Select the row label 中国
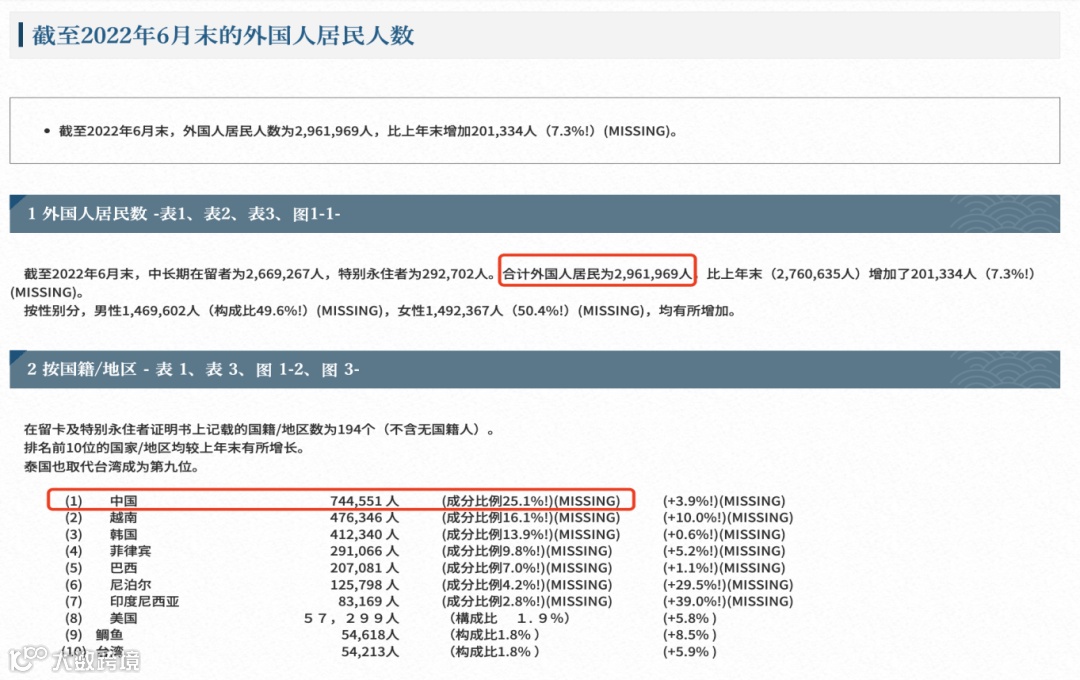Screen dimensions: 1080x680 coord(123,501)
